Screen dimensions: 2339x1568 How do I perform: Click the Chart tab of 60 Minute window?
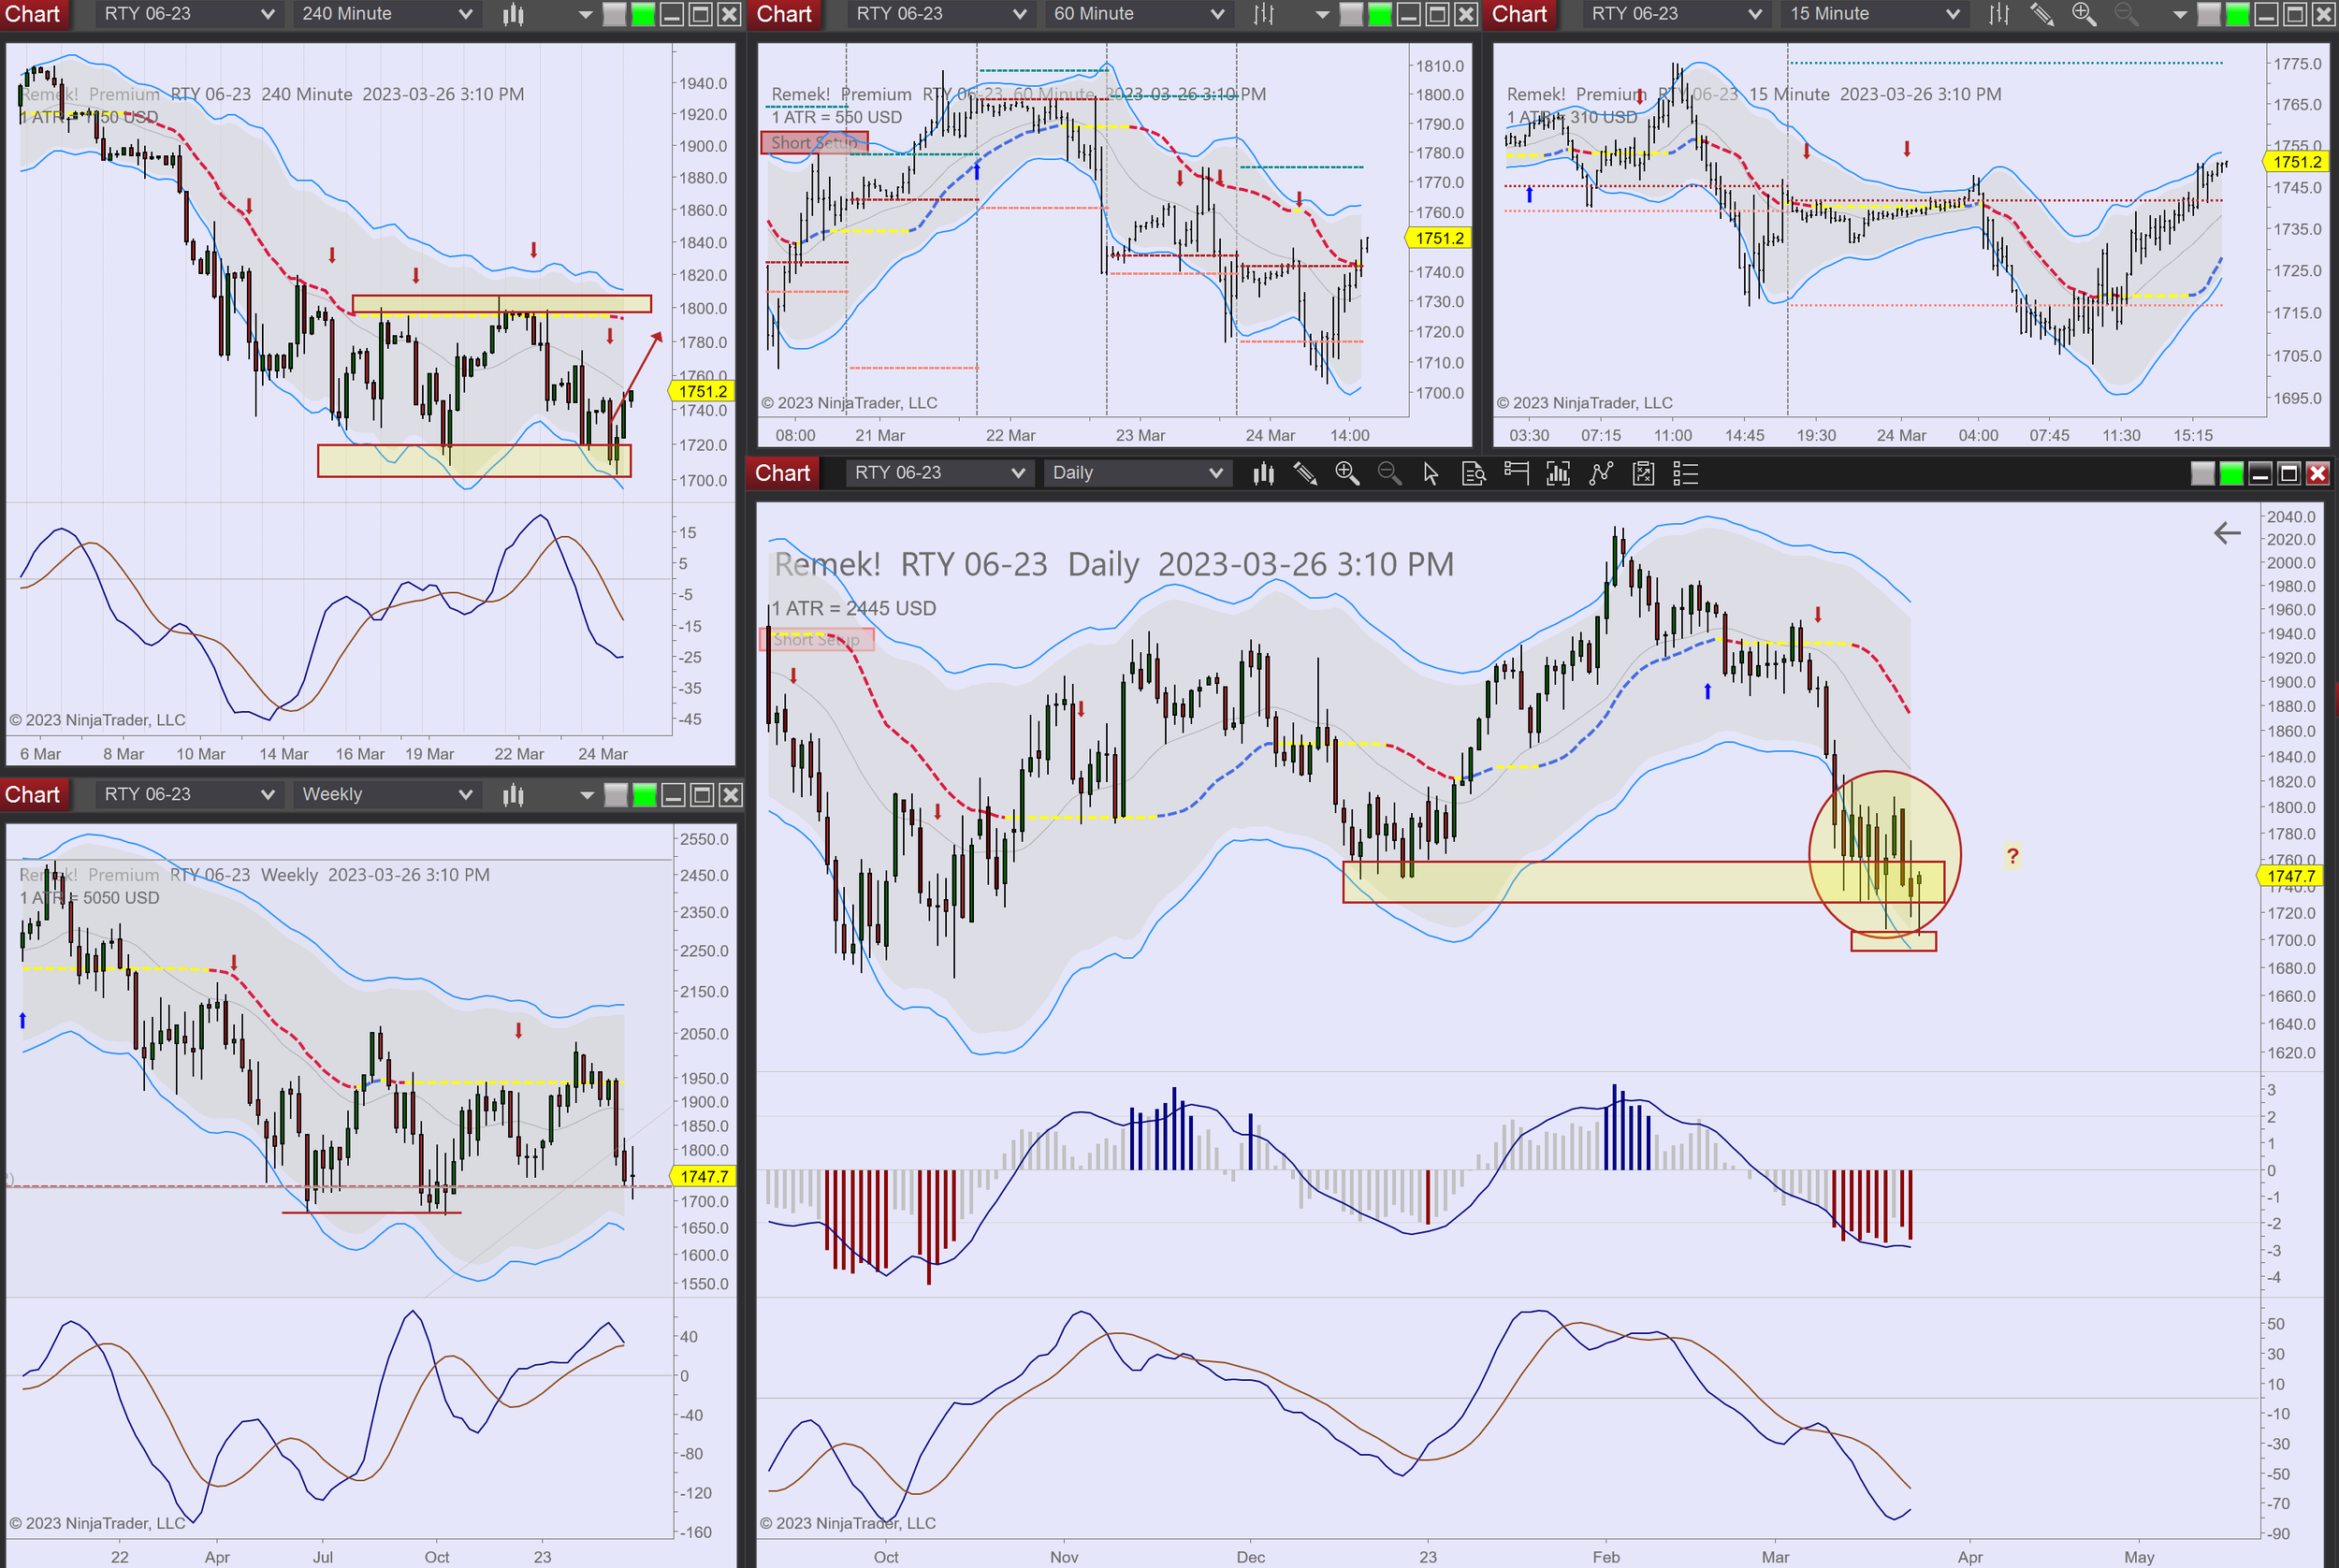click(x=784, y=14)
